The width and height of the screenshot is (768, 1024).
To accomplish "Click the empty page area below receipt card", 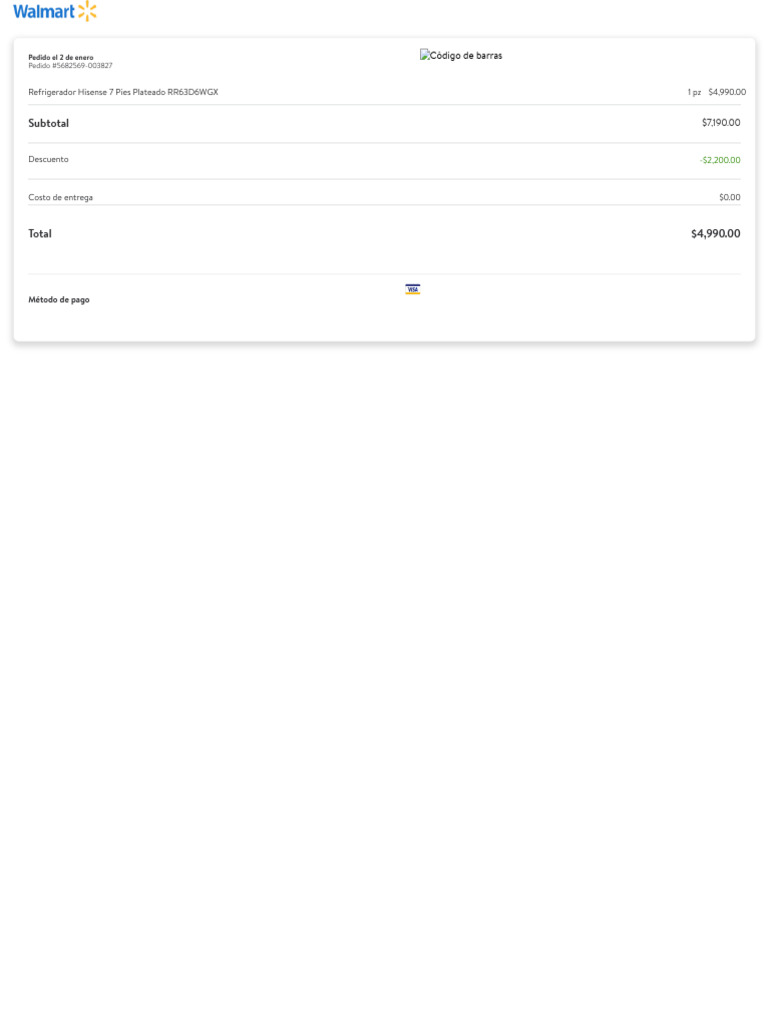I will 384,650.
